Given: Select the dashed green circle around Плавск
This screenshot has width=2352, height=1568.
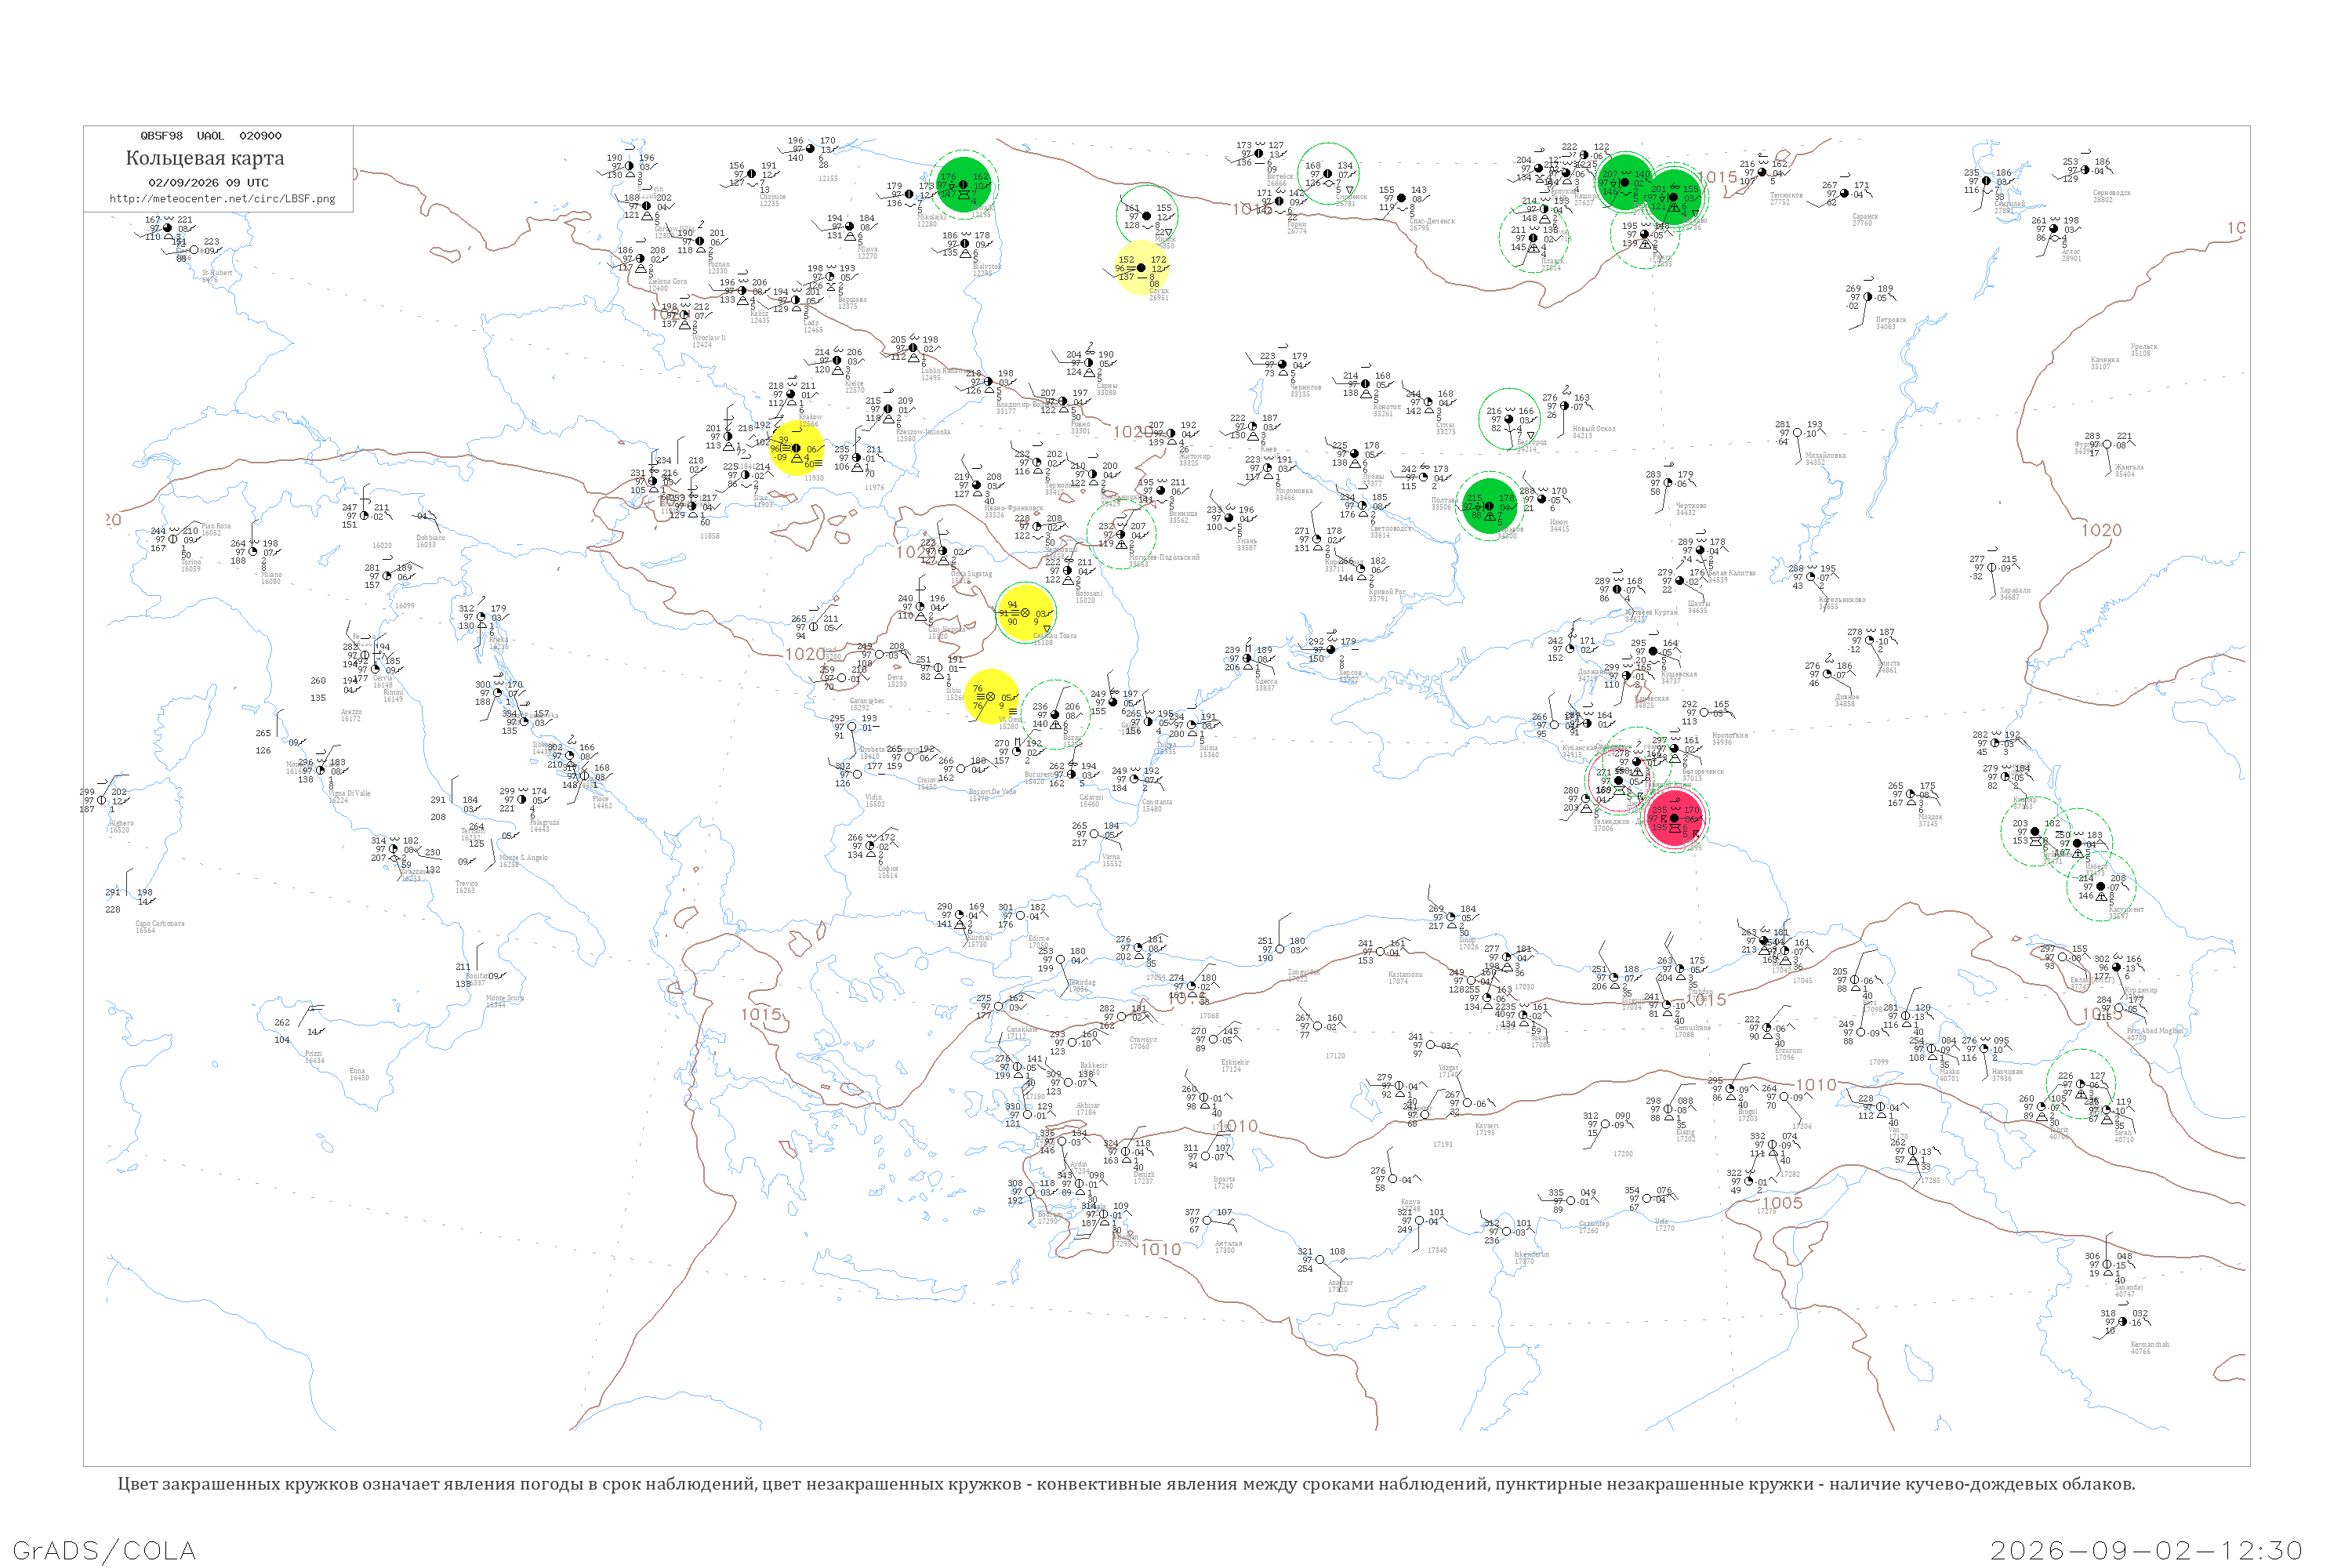Looking at the screenshot, I should [1534, 239].
